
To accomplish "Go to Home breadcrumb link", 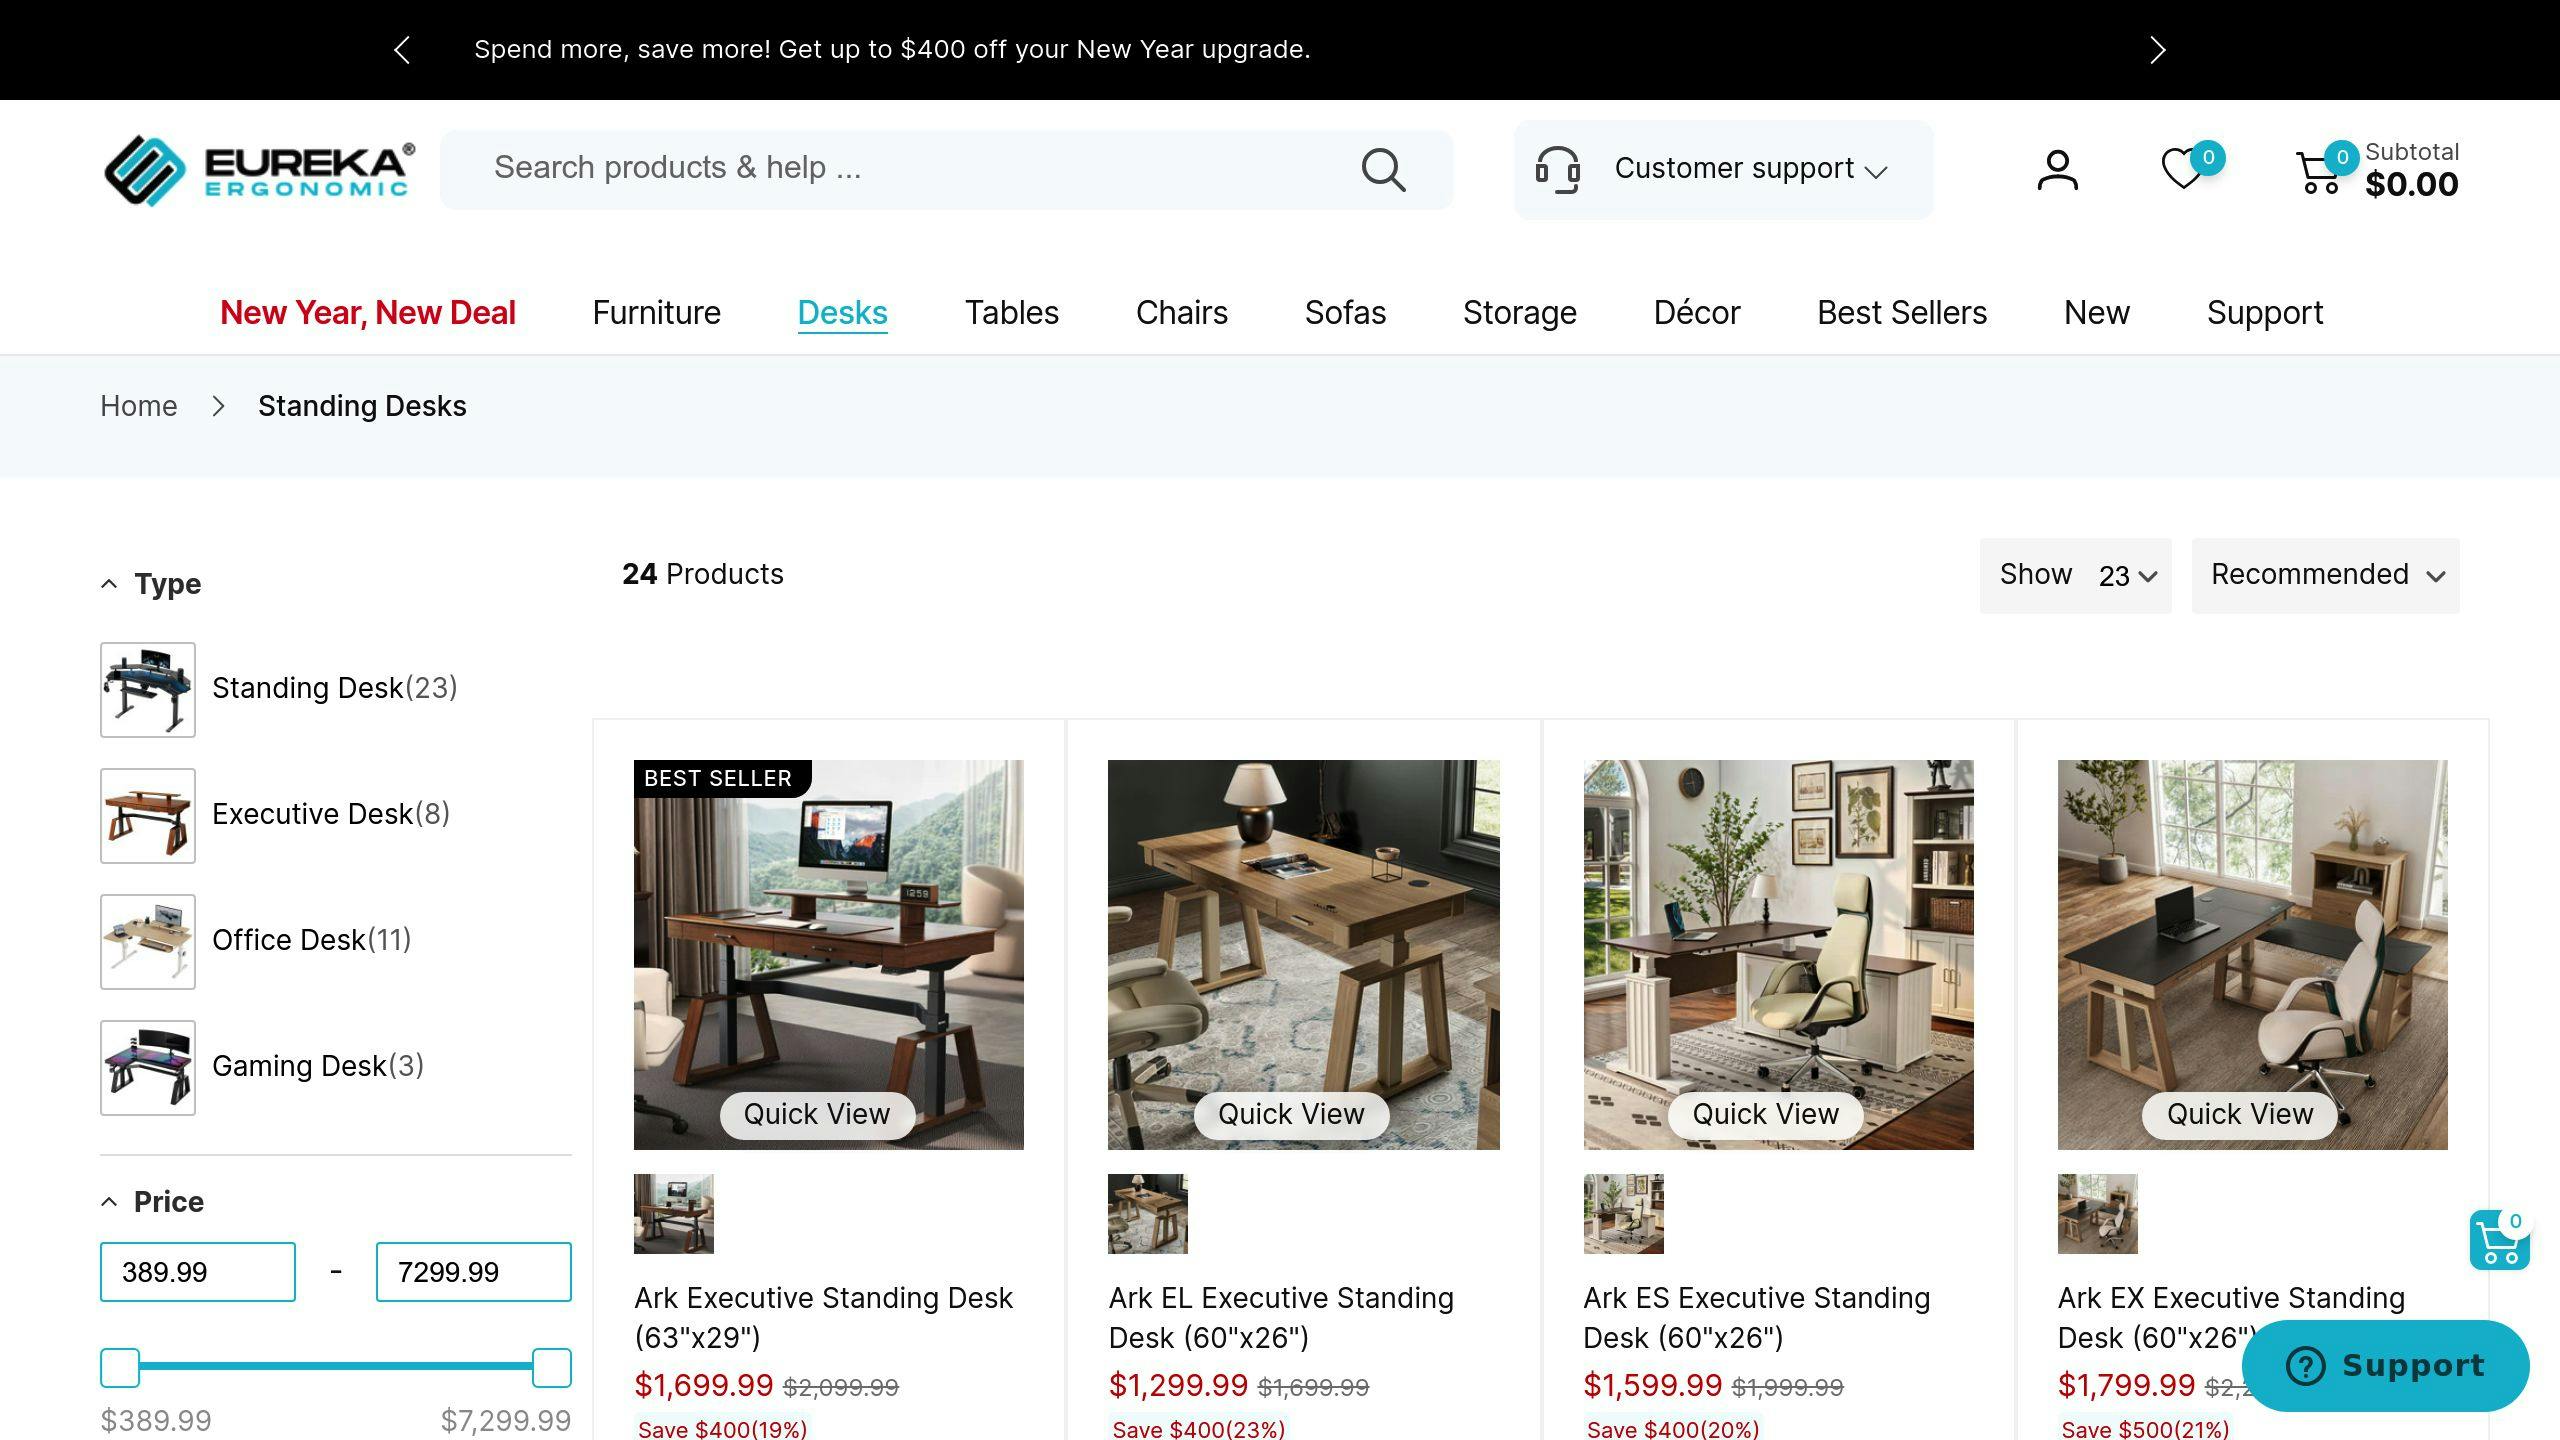I will (139, 406).
